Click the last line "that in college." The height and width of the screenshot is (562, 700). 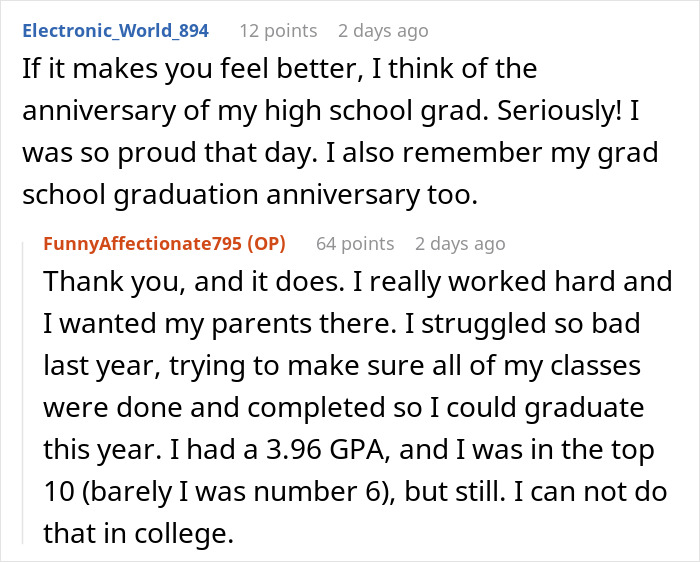(138, 535)
